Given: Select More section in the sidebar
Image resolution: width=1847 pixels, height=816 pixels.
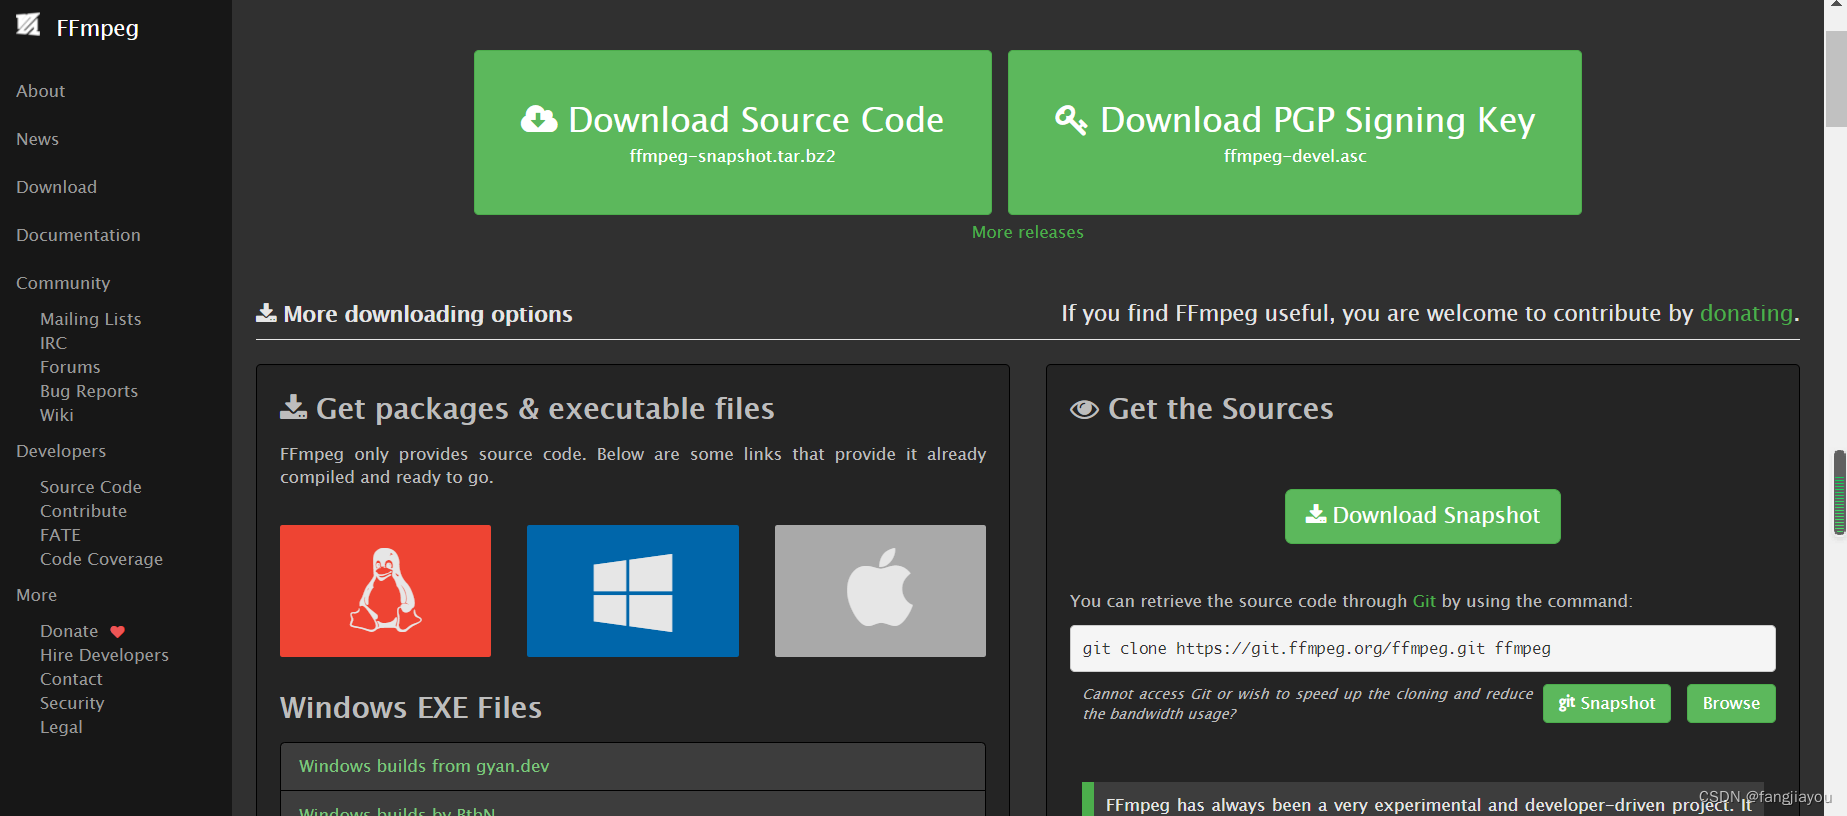Looking at the screenshot, I should (x=36, y=595).
